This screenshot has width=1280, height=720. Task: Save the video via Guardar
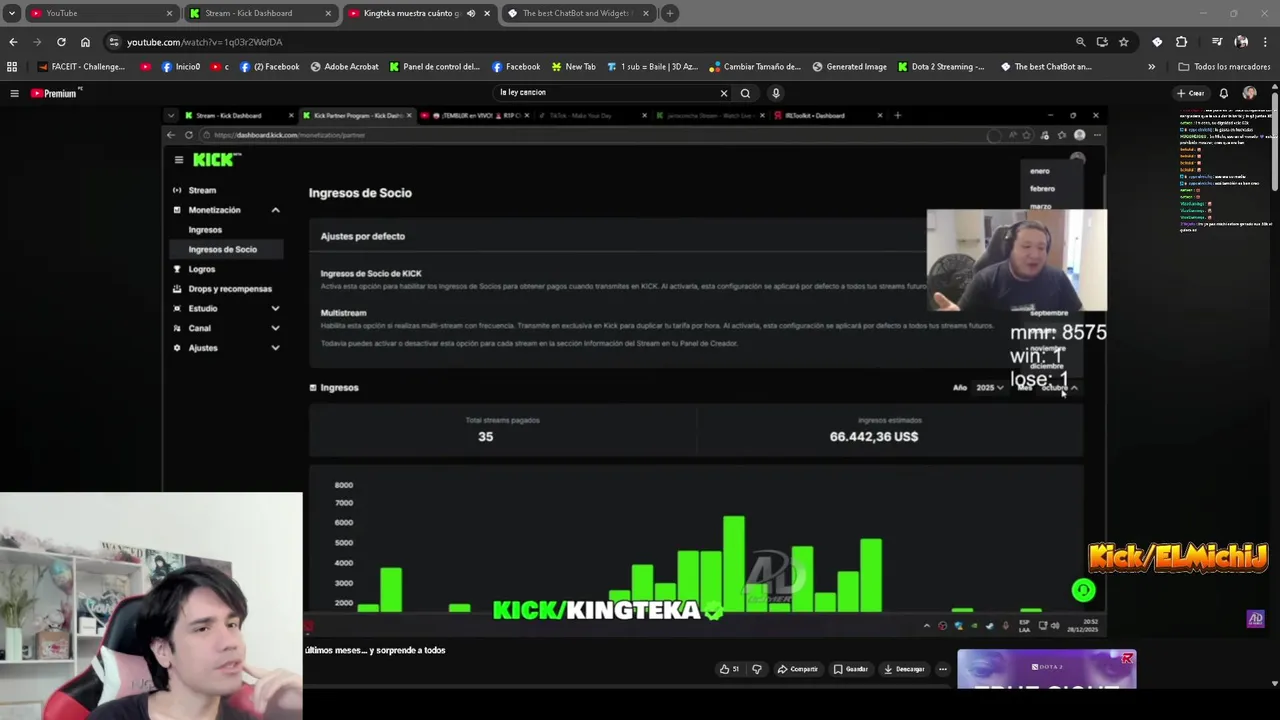pos(851,669)
